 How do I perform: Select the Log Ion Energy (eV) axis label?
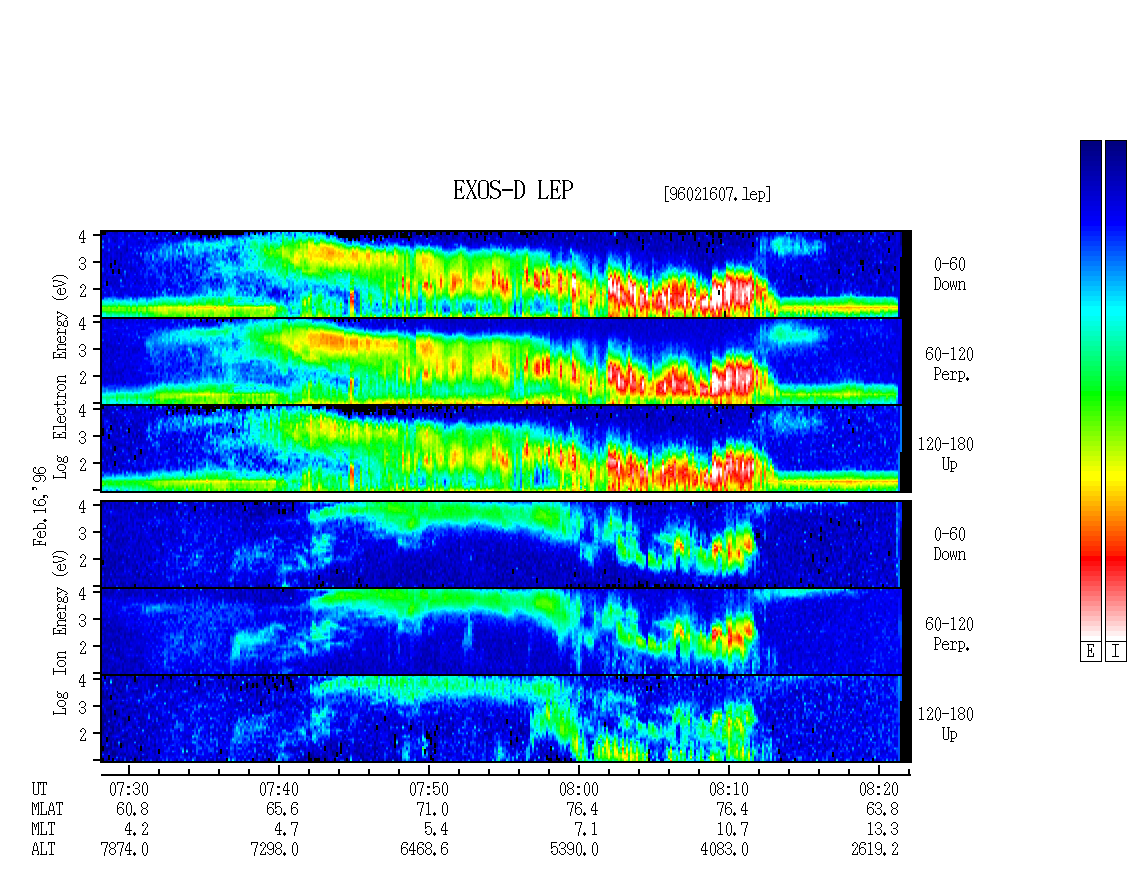point(60,632)
